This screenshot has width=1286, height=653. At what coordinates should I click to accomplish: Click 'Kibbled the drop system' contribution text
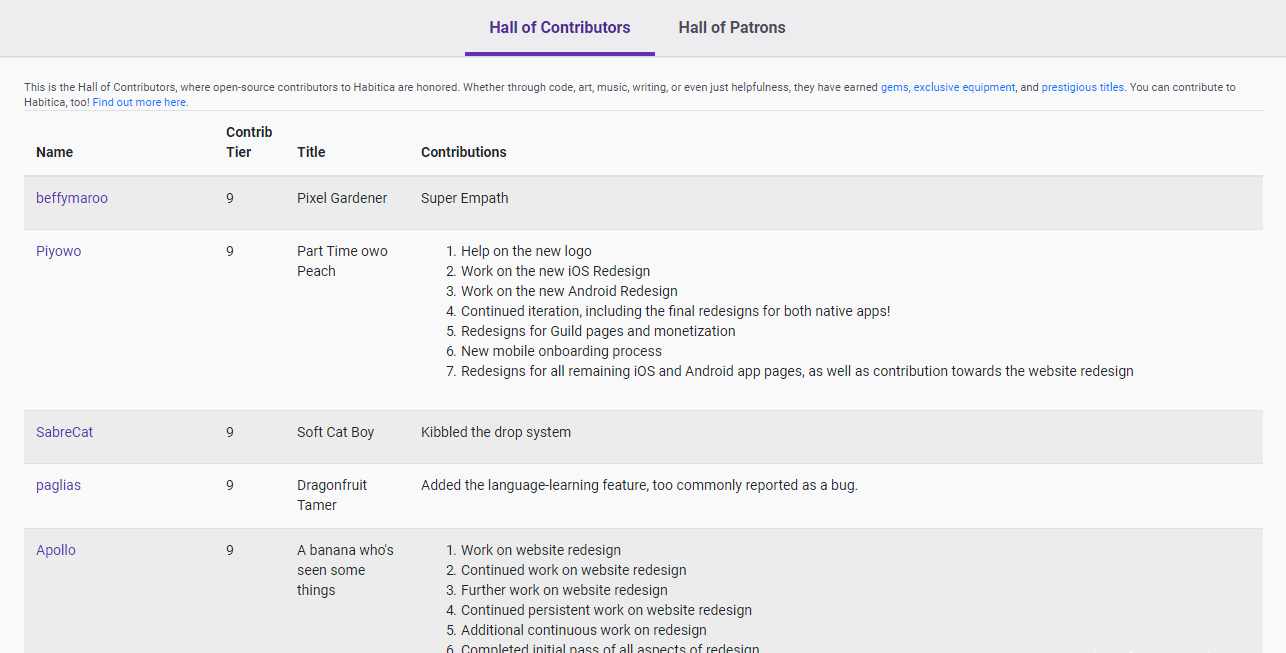[495, 432]
